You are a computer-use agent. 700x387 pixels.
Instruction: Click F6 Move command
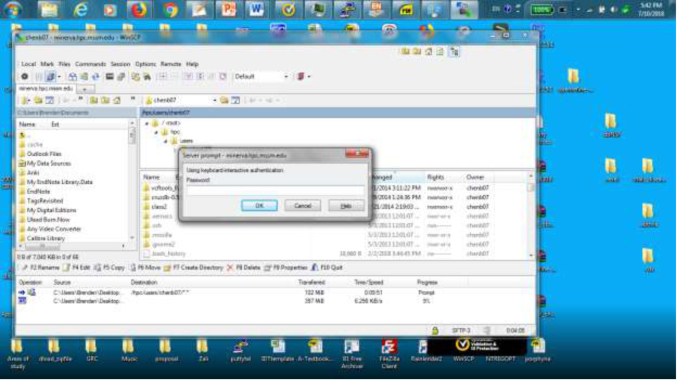pos(145,268)
